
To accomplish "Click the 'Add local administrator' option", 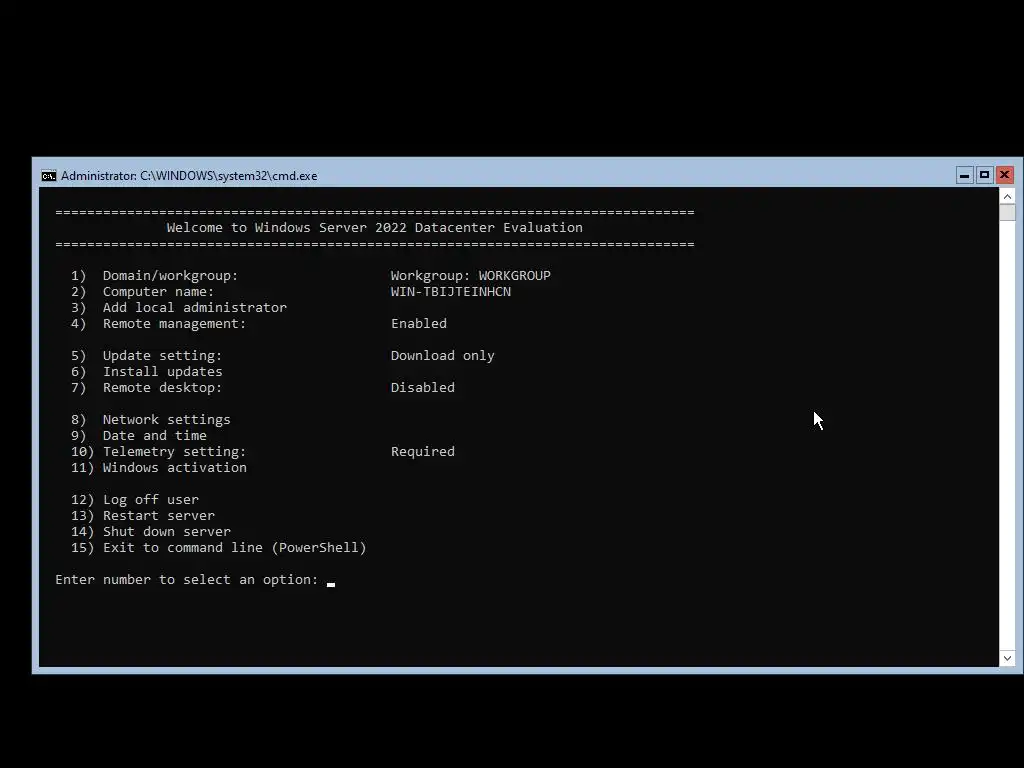I will click(x=179, y=308).
